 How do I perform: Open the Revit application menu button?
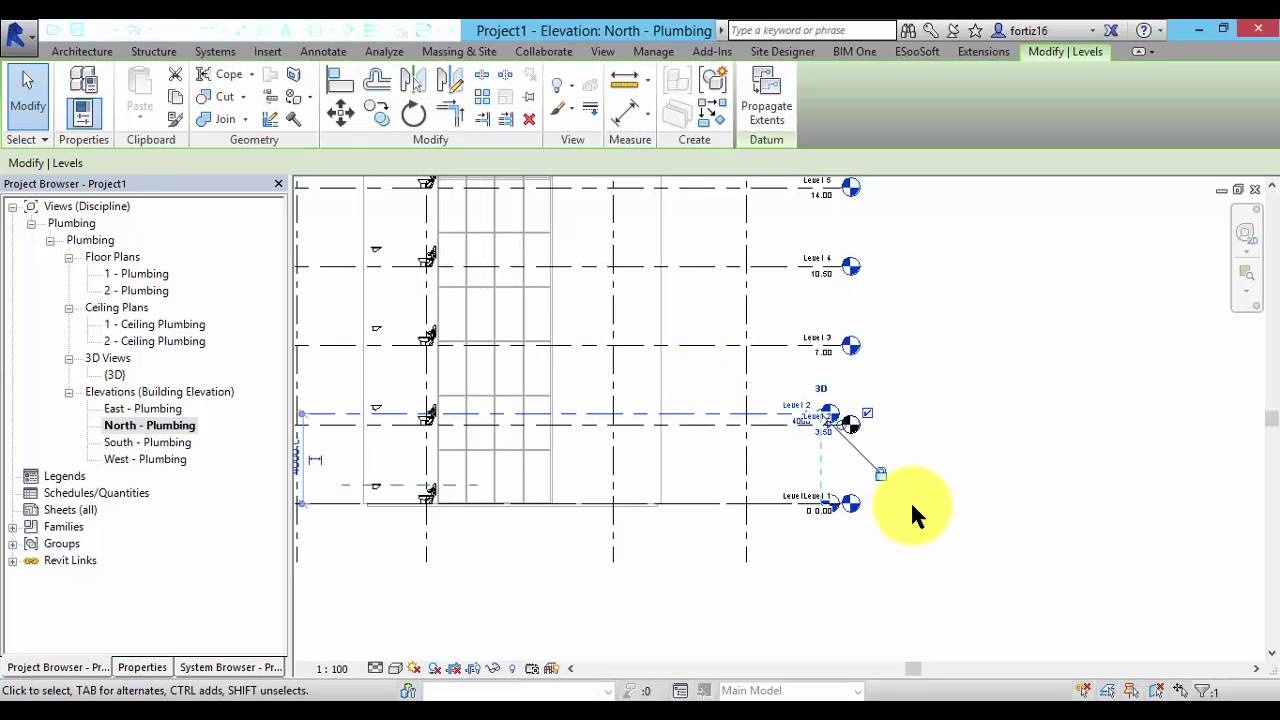[17, 36]
